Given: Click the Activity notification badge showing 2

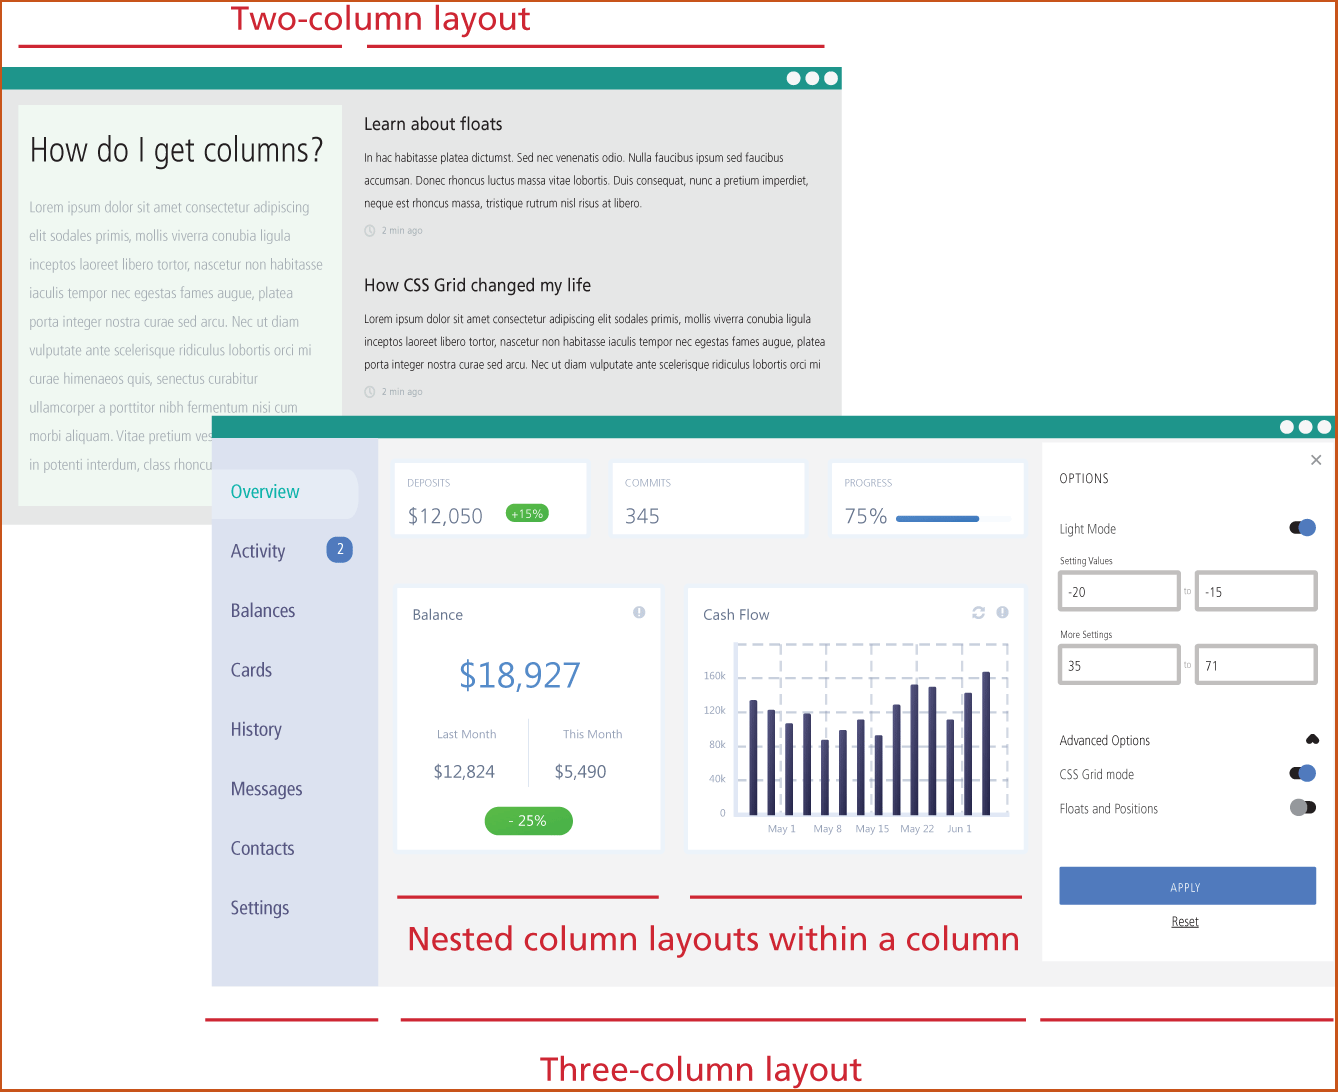Looking at the screenshot, I should point(340,550).
